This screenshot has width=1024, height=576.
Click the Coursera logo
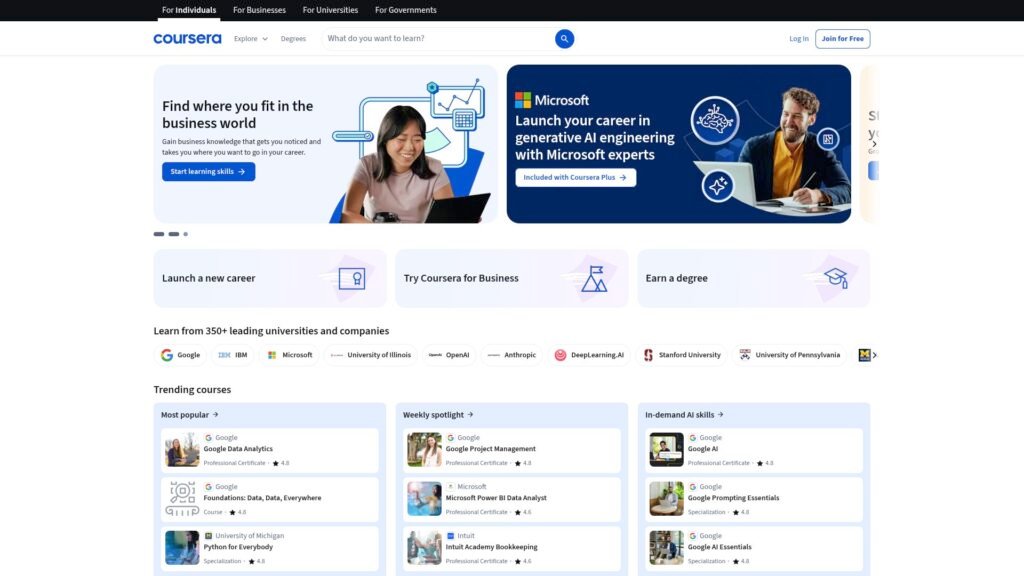pos(187,39)
